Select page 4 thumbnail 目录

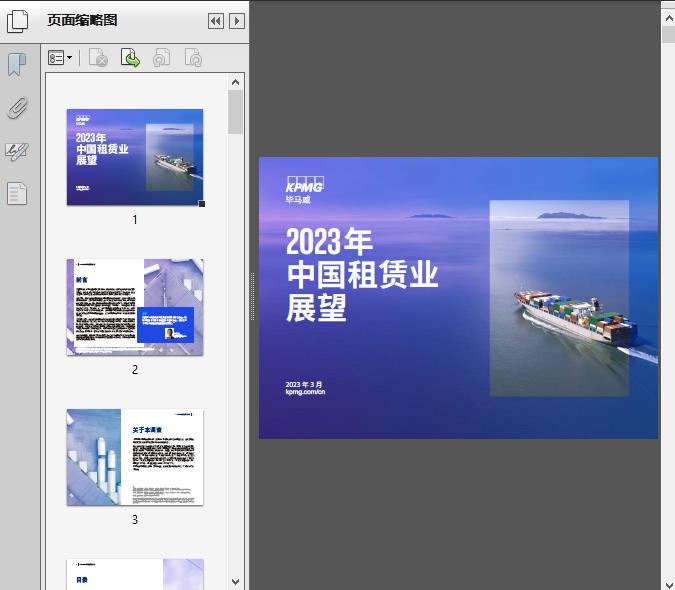tap(135, 574)
